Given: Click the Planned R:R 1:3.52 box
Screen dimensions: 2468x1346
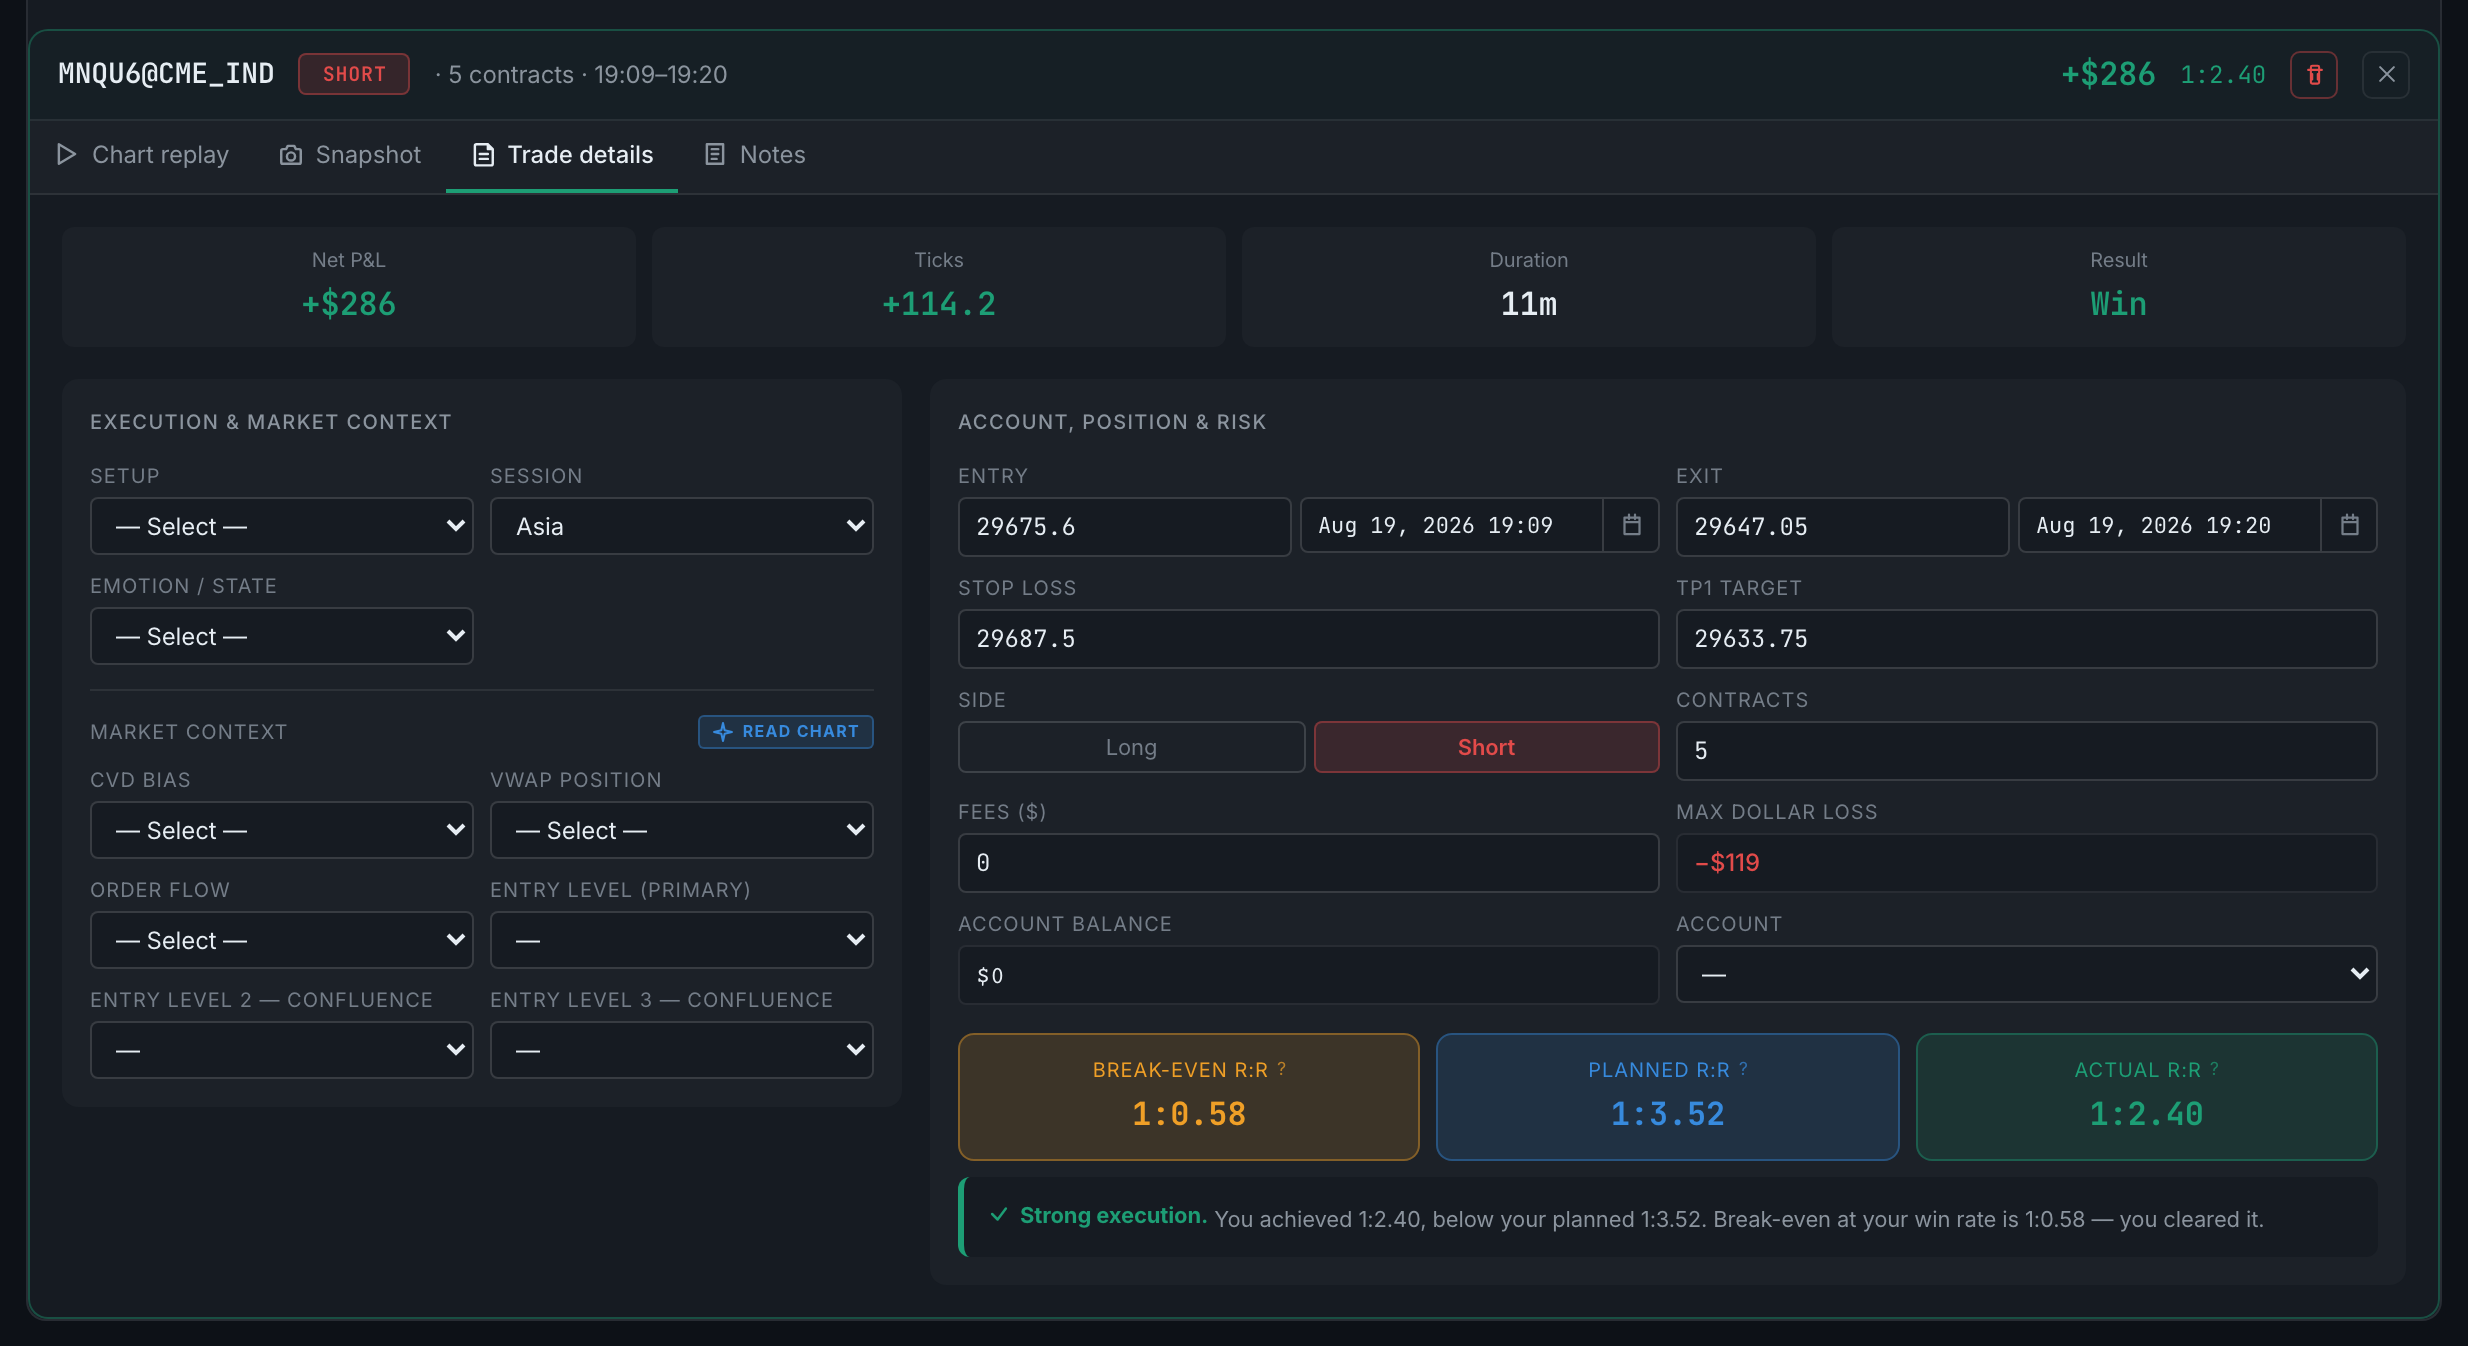Looking at the screenshot, I should 1668,1096.
